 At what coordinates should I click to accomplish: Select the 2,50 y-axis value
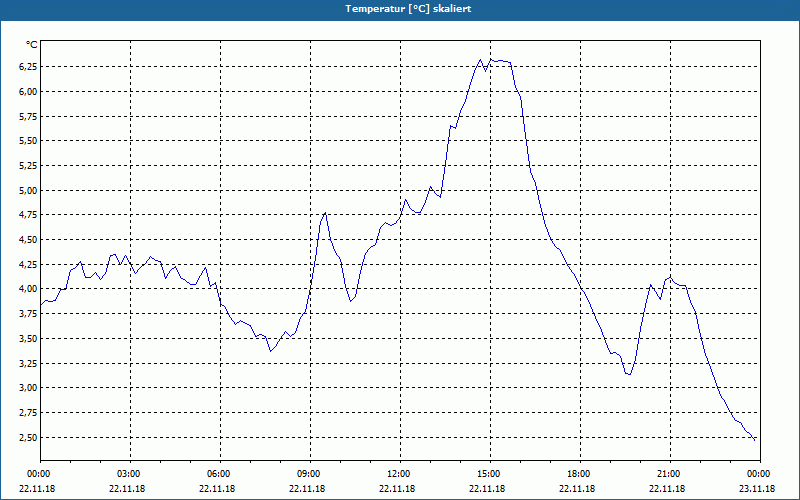[29, 437]
